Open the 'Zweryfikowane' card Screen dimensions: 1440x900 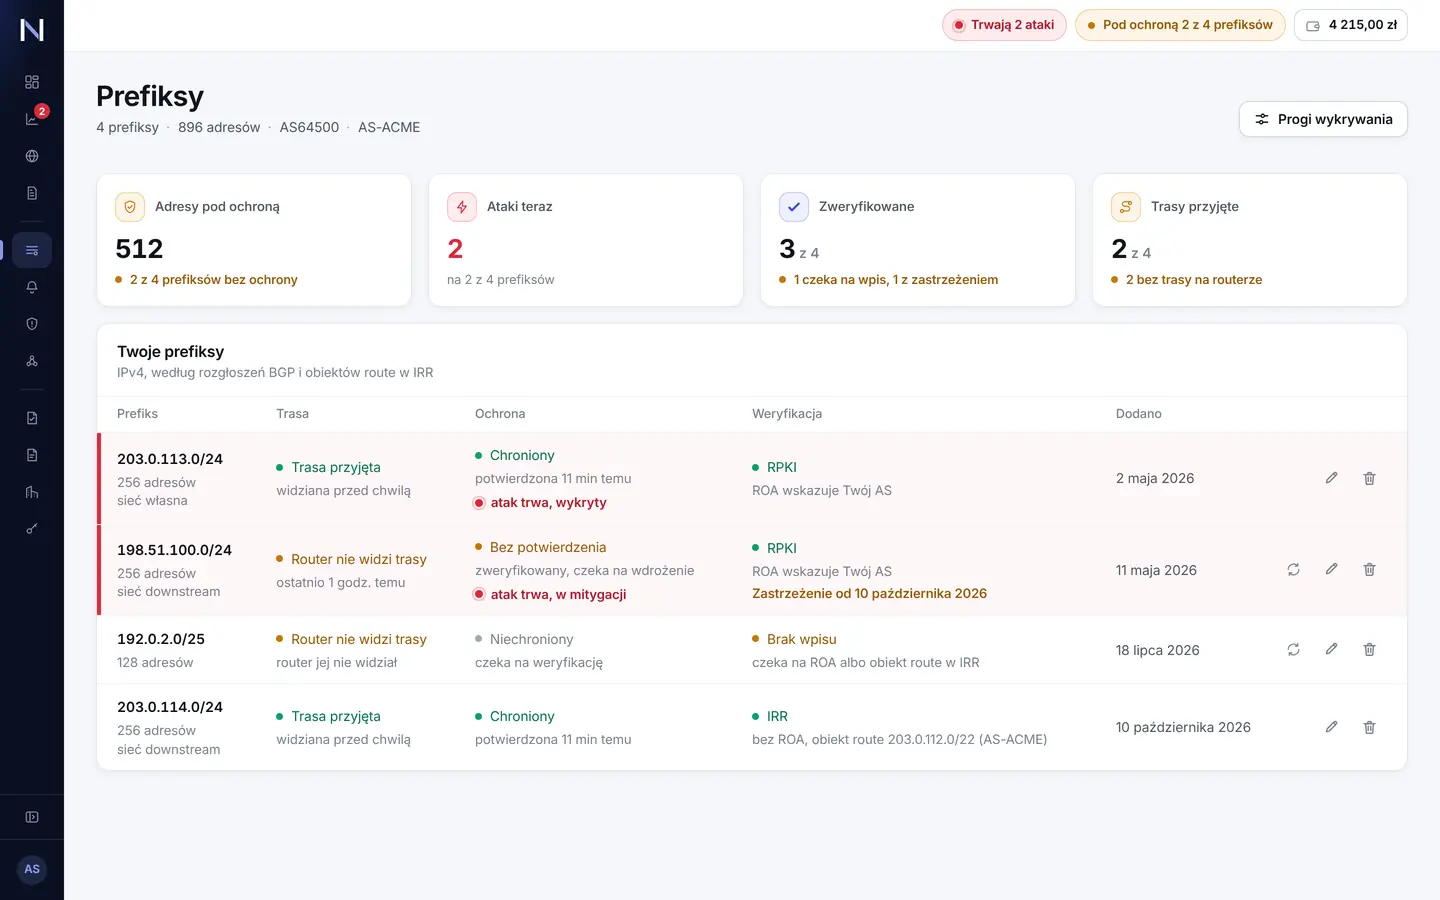(918, 240)
